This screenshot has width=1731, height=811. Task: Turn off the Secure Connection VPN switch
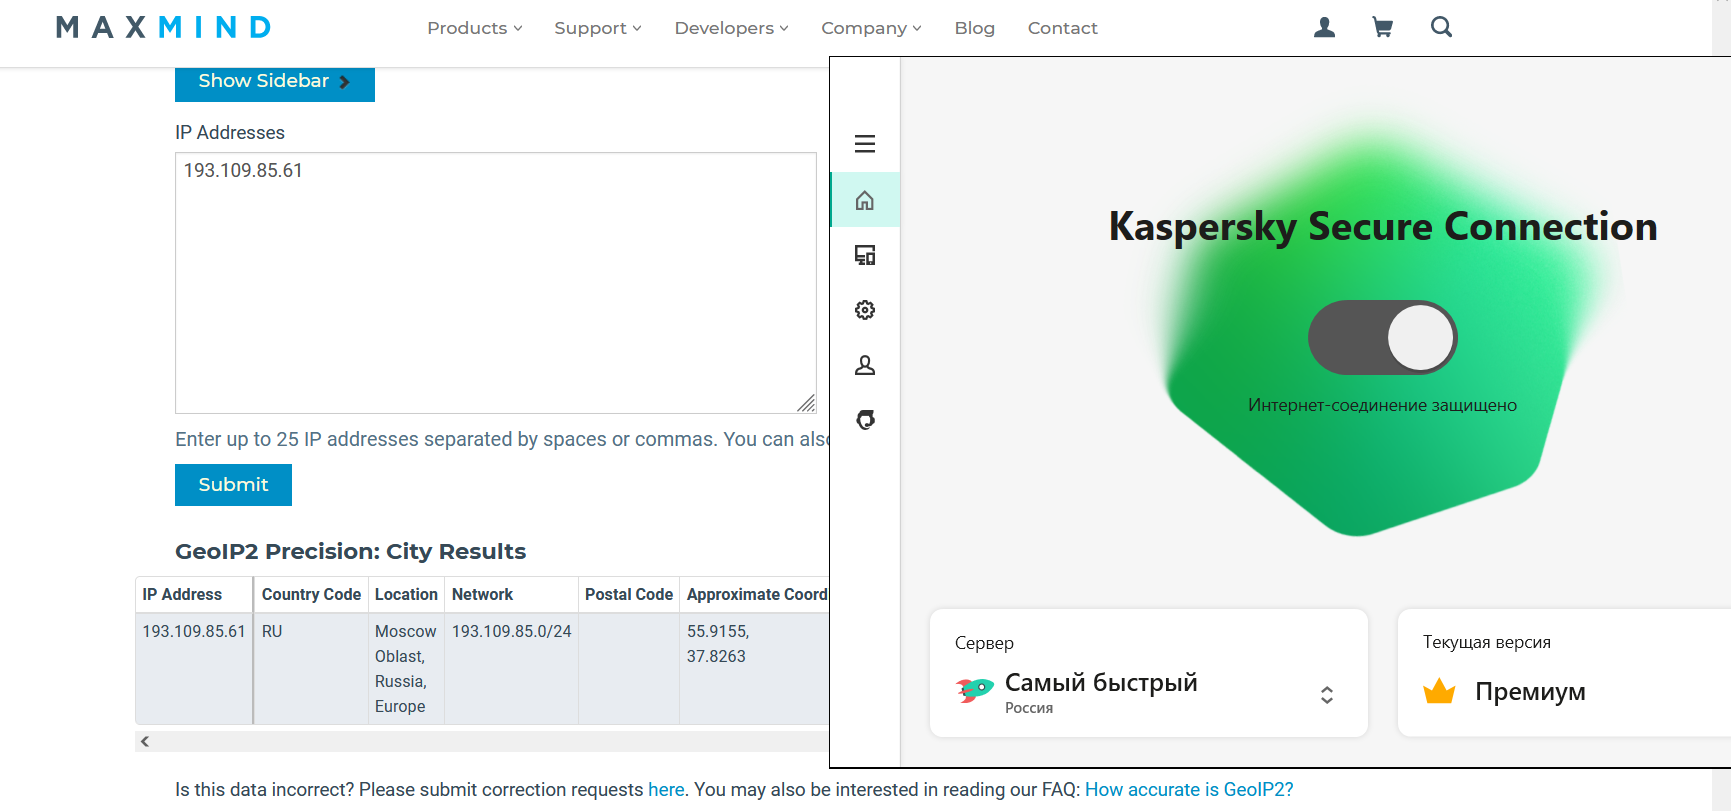pos(1382,338)
